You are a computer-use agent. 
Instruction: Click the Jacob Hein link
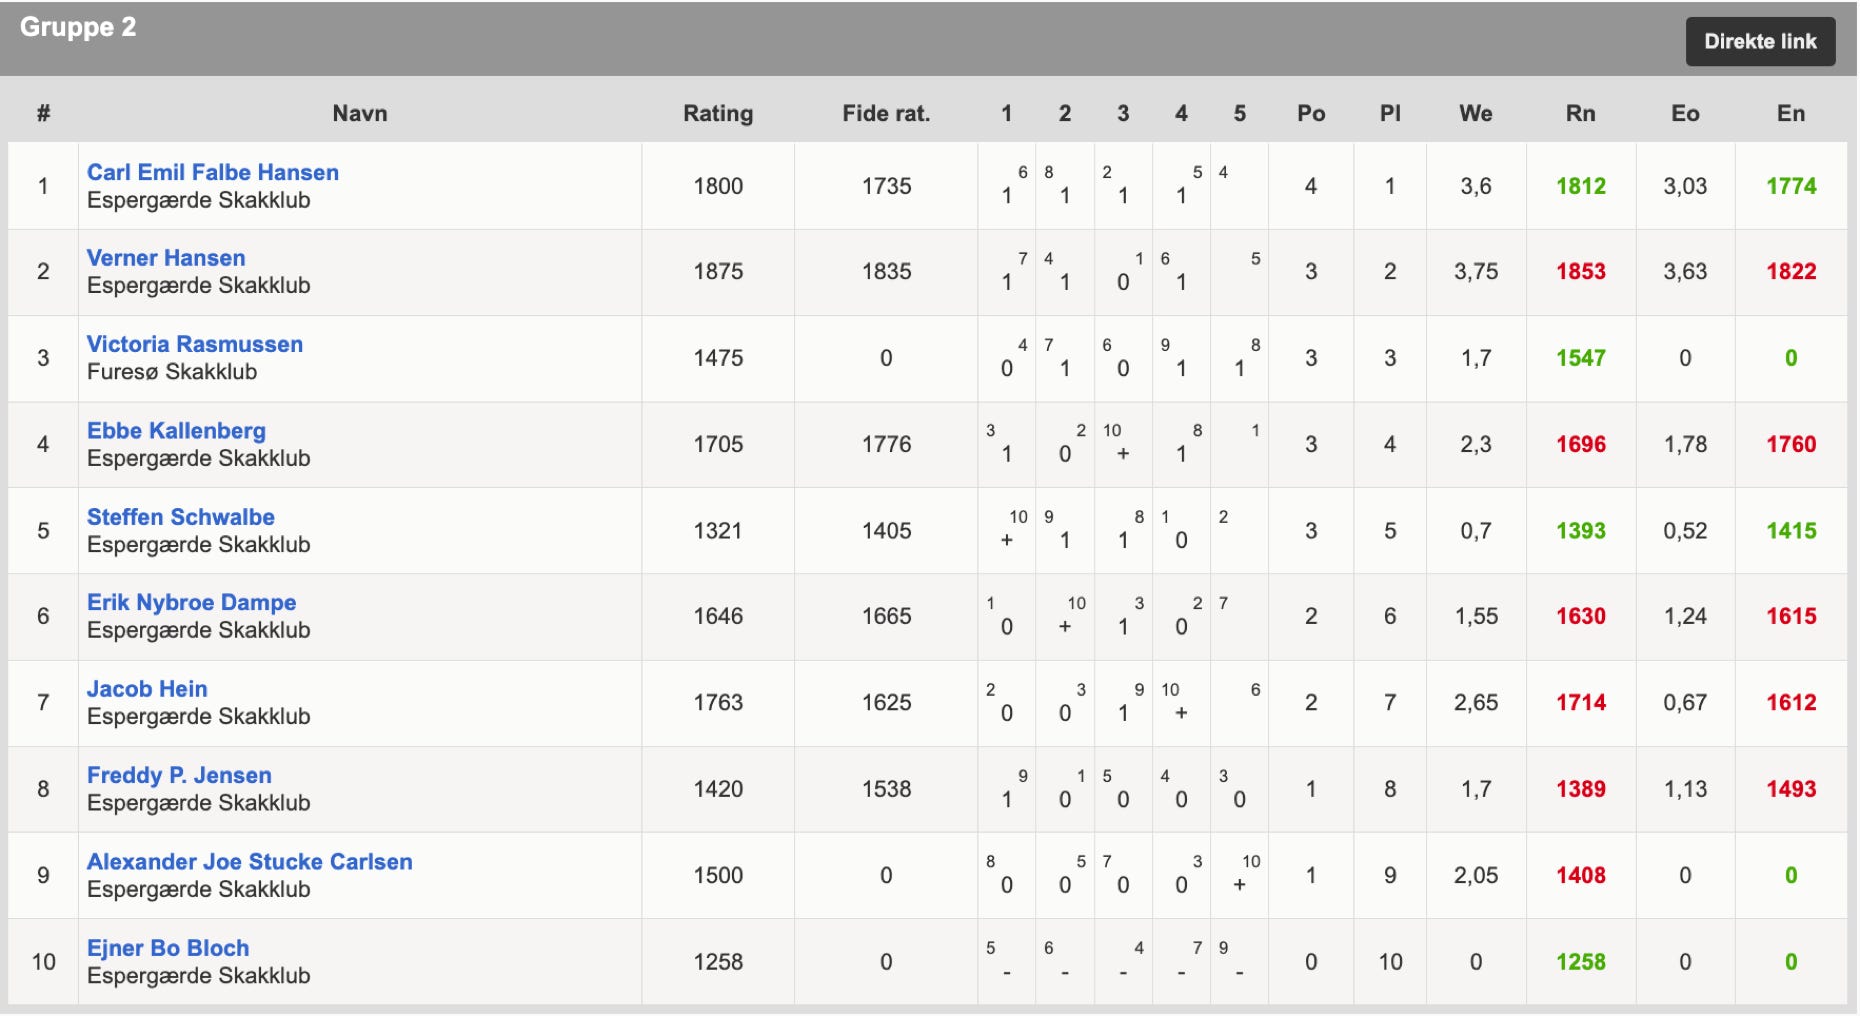(147, 689)
